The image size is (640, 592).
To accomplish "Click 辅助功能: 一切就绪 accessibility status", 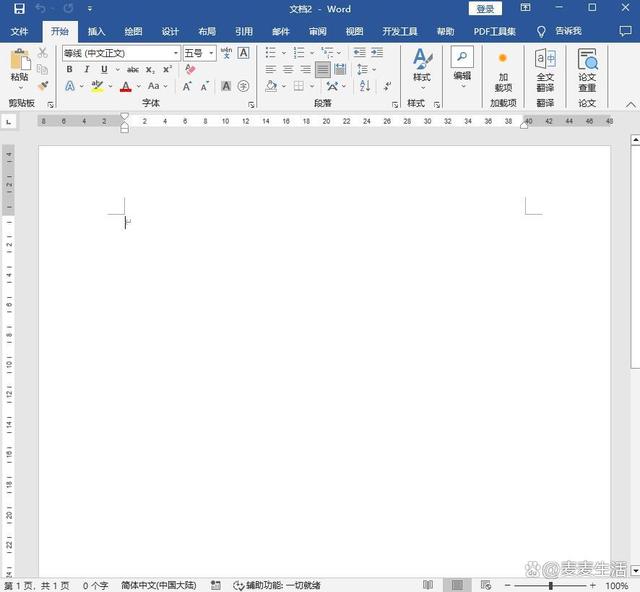I will tap(278, 585).
